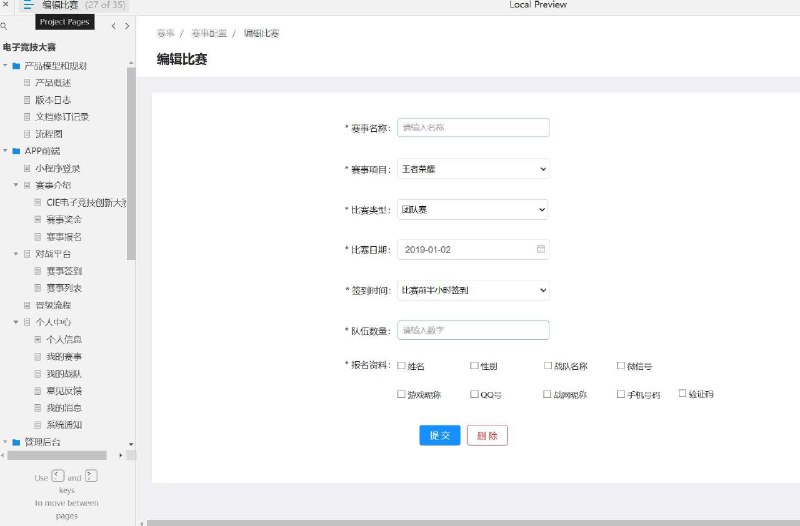The width and height of the screenshot is (800, 526).
Task: Click the page icon beside 流程图
Action: (x=27, y=134)
